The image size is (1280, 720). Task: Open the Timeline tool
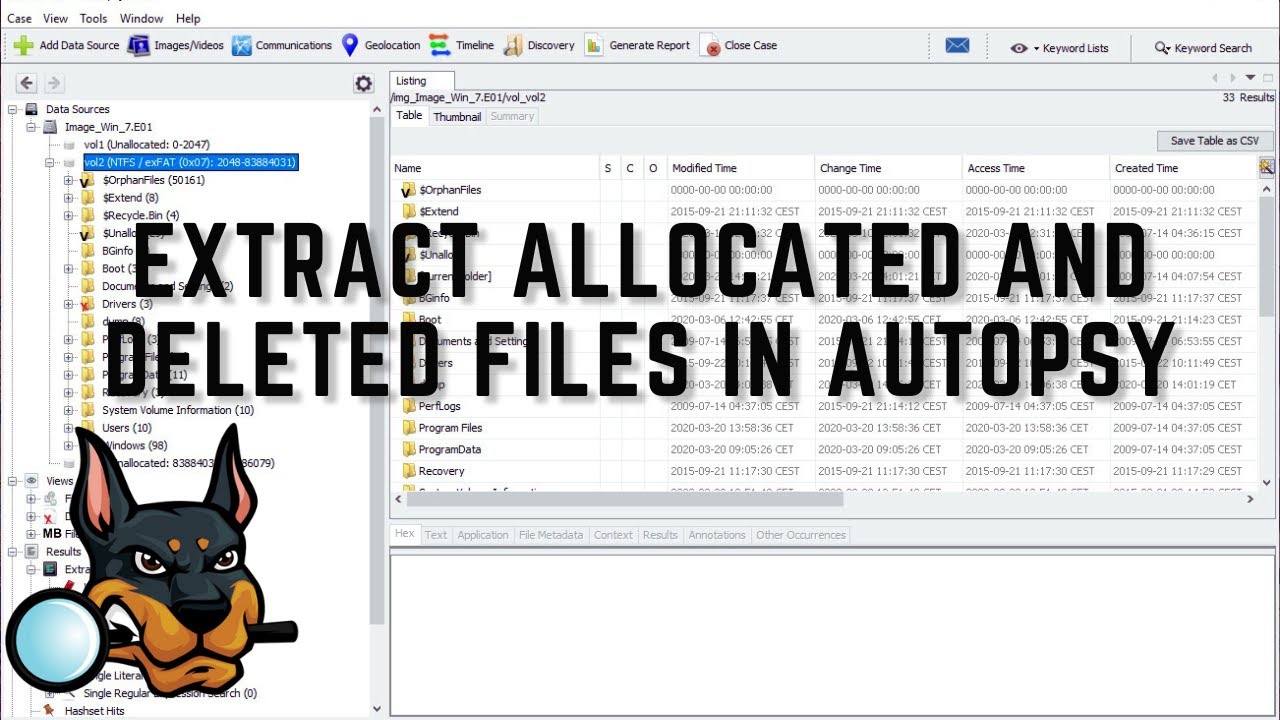[x=461, y=45]
